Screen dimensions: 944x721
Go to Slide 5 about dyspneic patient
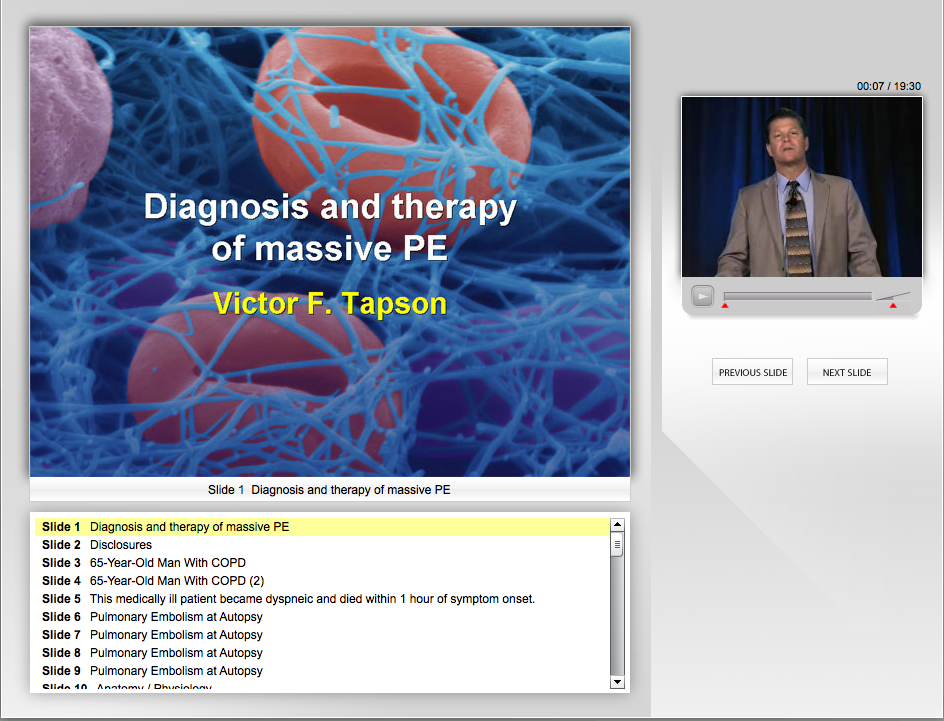tap(312, 599)
